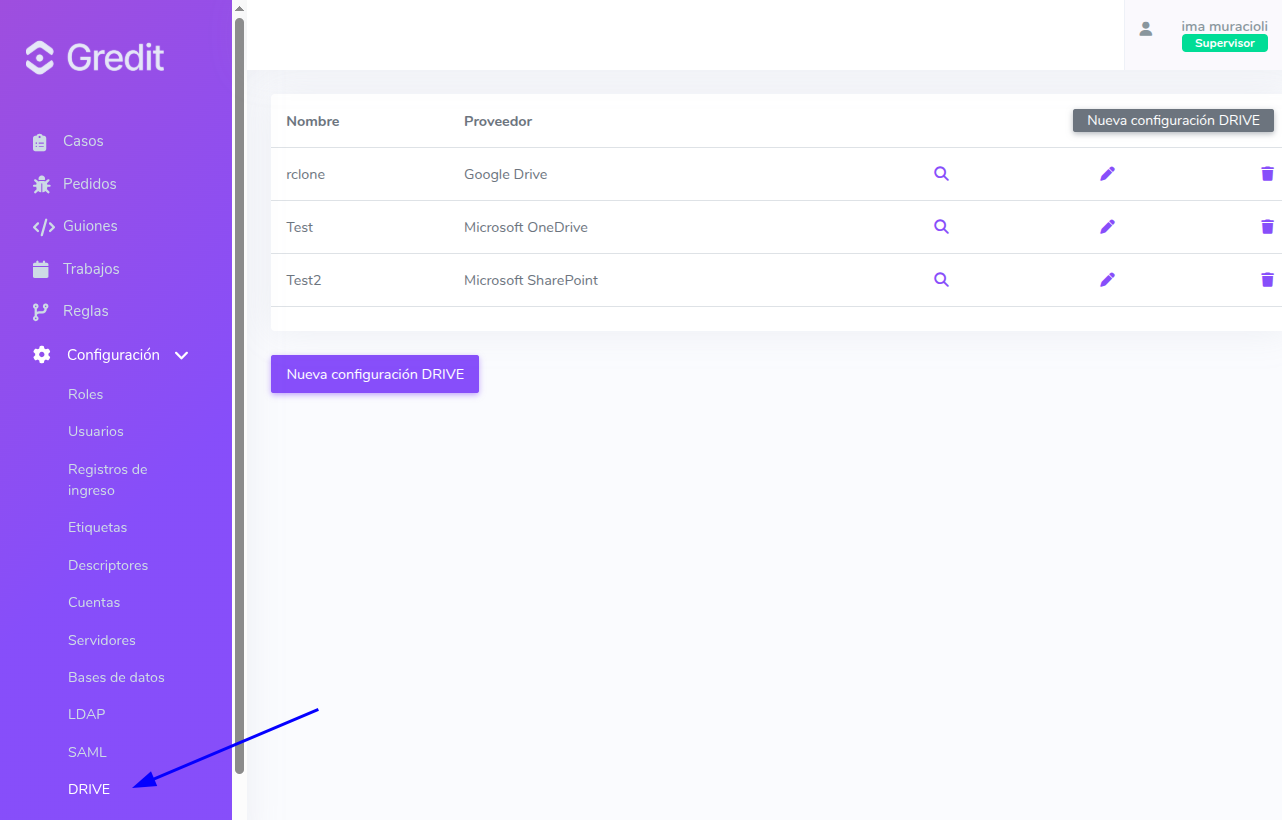Click the sidebar scroll up arrow

tap(239, 8)
